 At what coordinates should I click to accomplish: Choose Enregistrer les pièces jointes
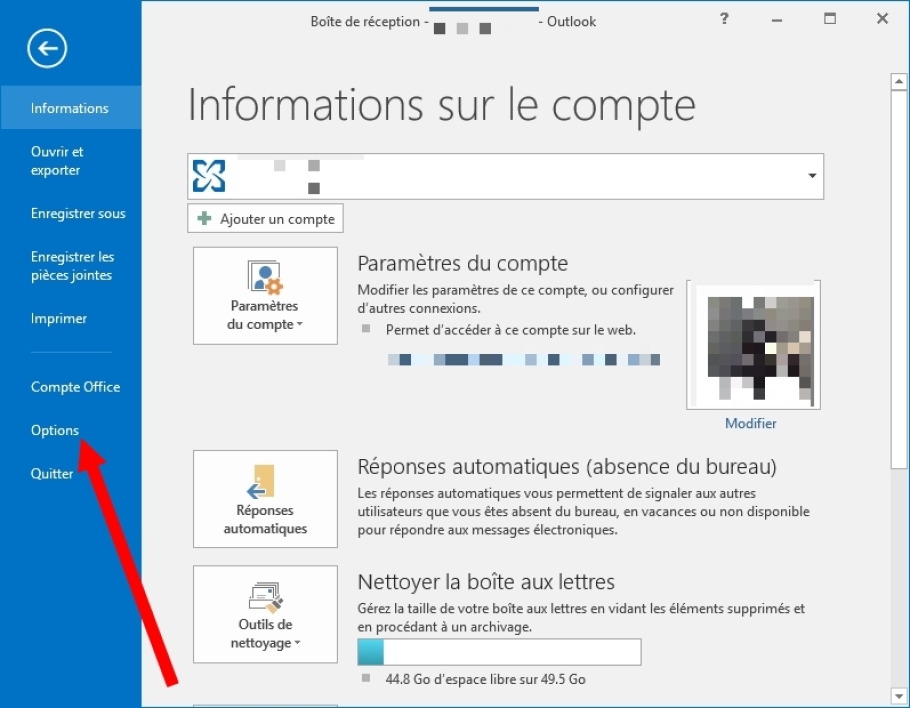pyautogui.click(x=72, y=266)
